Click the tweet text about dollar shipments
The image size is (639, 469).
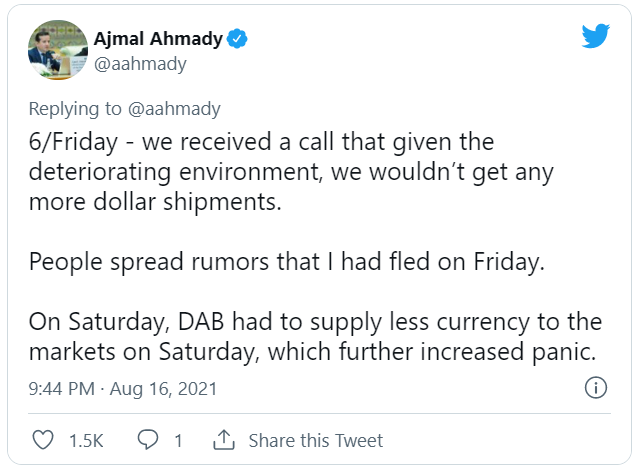291,172
